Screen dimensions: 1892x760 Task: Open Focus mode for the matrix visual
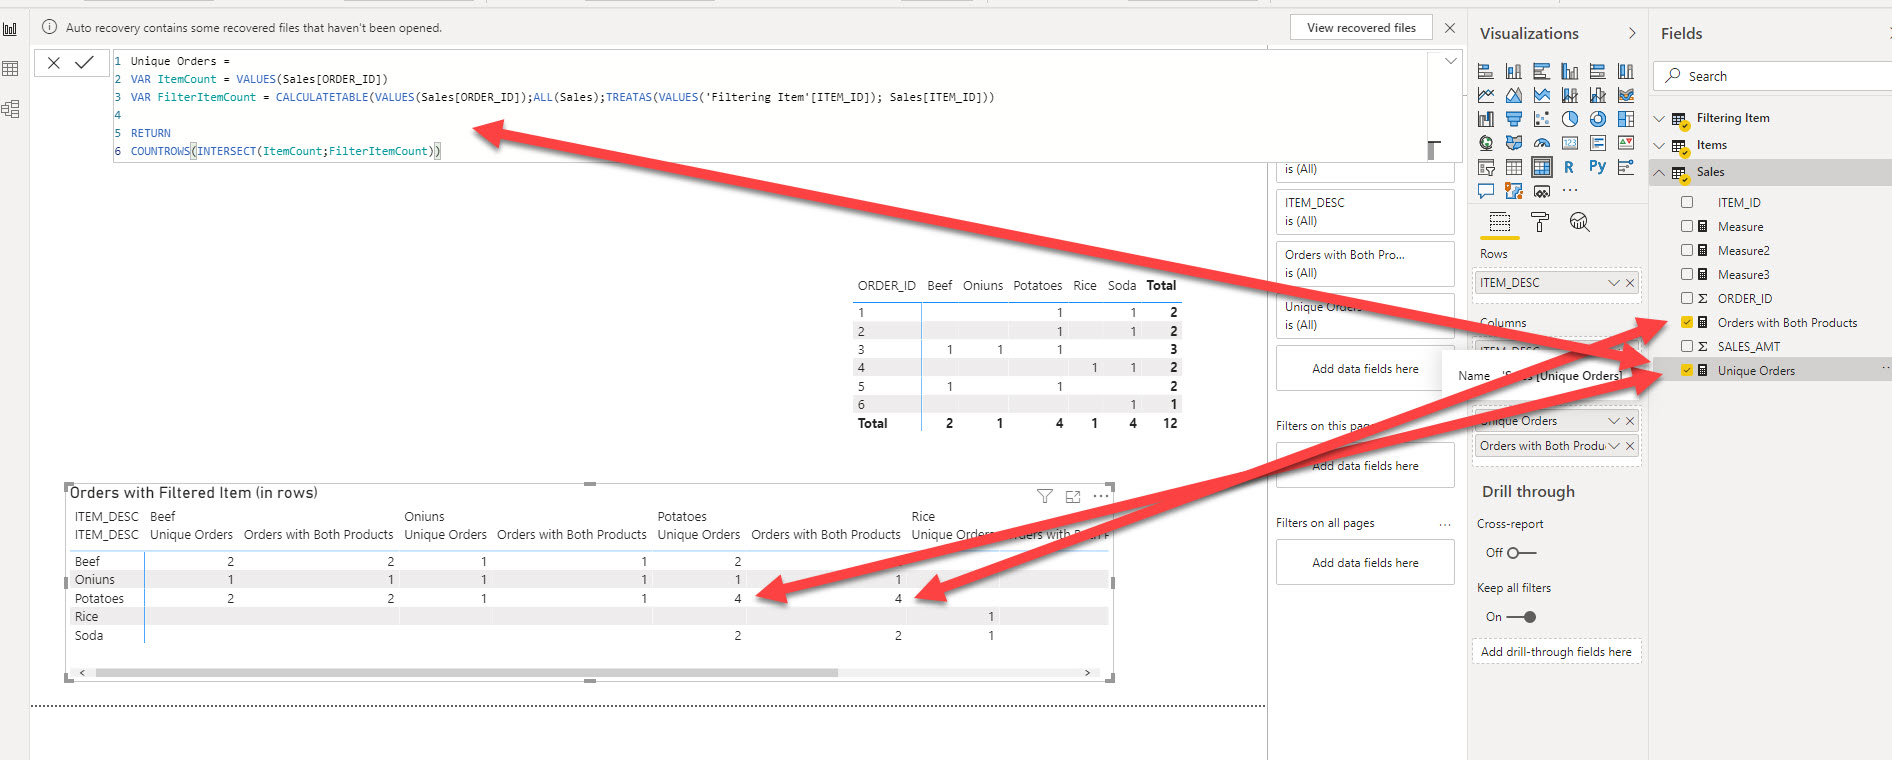click(x=1073, y=496)
